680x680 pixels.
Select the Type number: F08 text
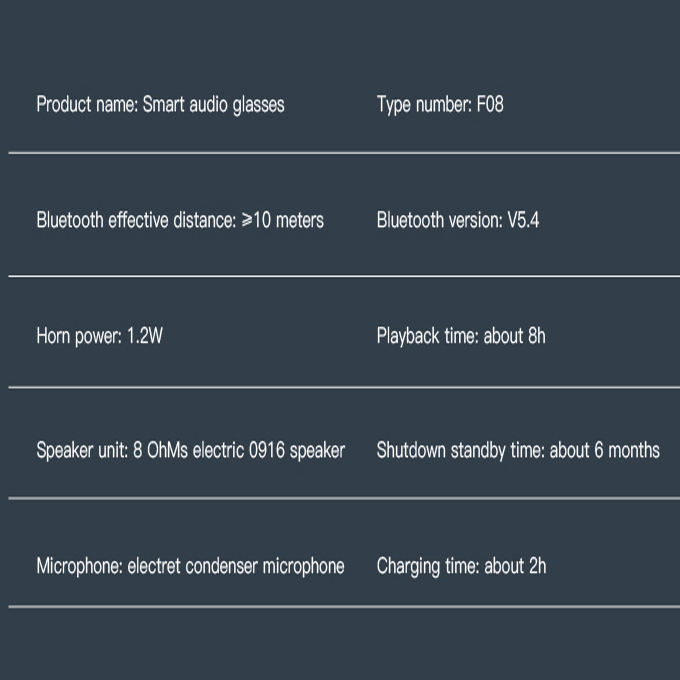pos(440,105)
